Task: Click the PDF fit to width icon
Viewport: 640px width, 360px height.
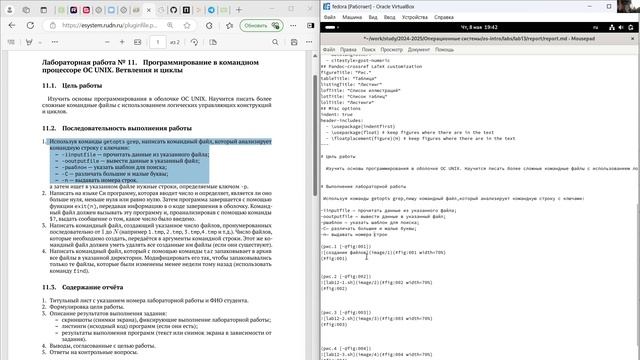Action: click(138, 42)
